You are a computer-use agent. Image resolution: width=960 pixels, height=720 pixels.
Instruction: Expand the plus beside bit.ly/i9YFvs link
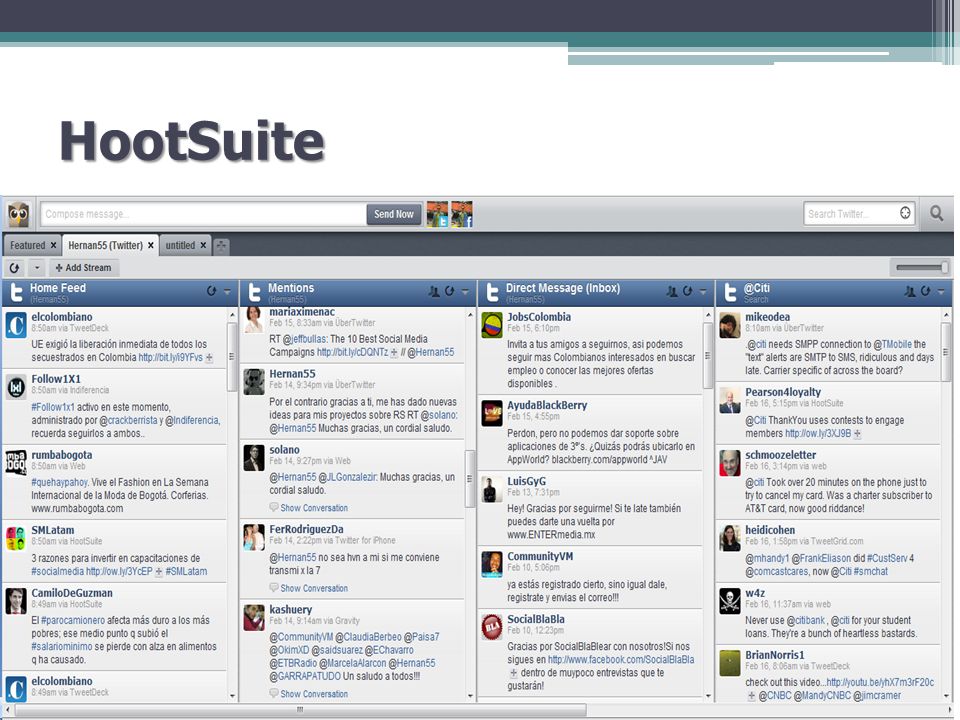click(x=209, y=358)
